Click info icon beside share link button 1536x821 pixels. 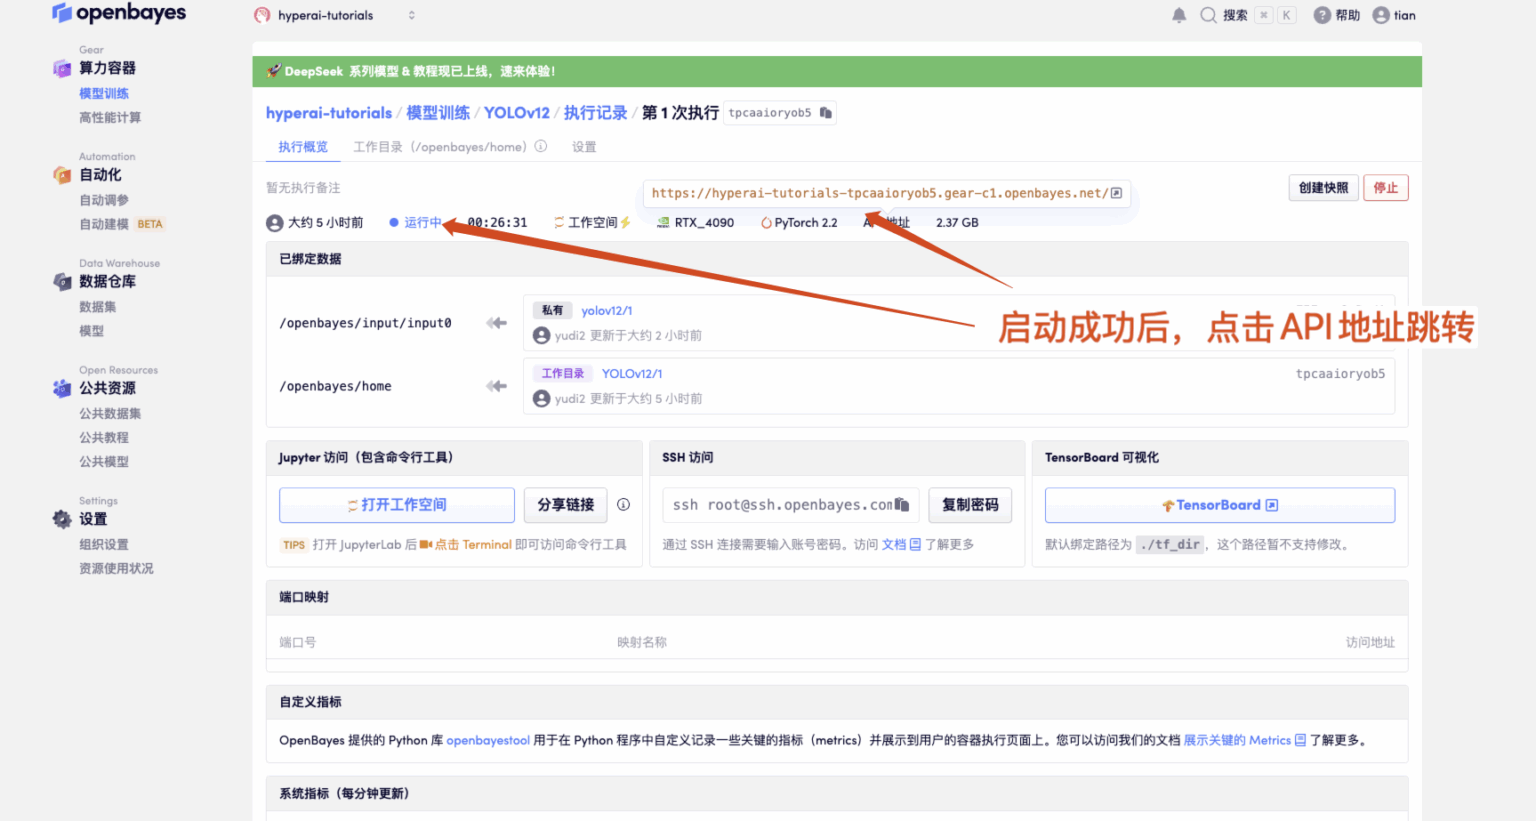pos(623,505)
